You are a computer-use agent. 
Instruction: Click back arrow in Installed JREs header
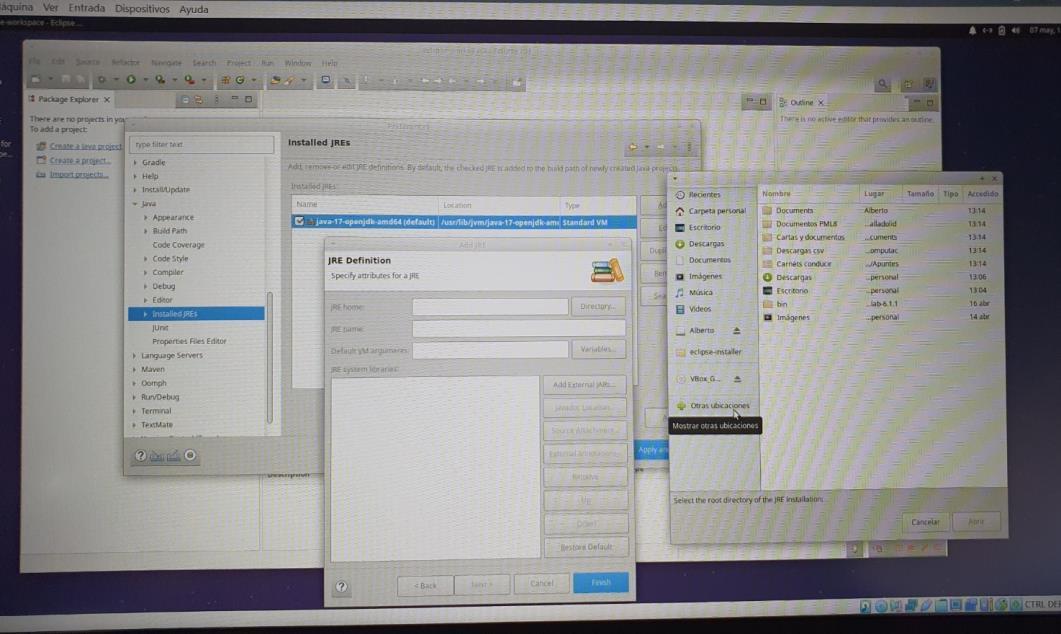click(x=633, y=146)
